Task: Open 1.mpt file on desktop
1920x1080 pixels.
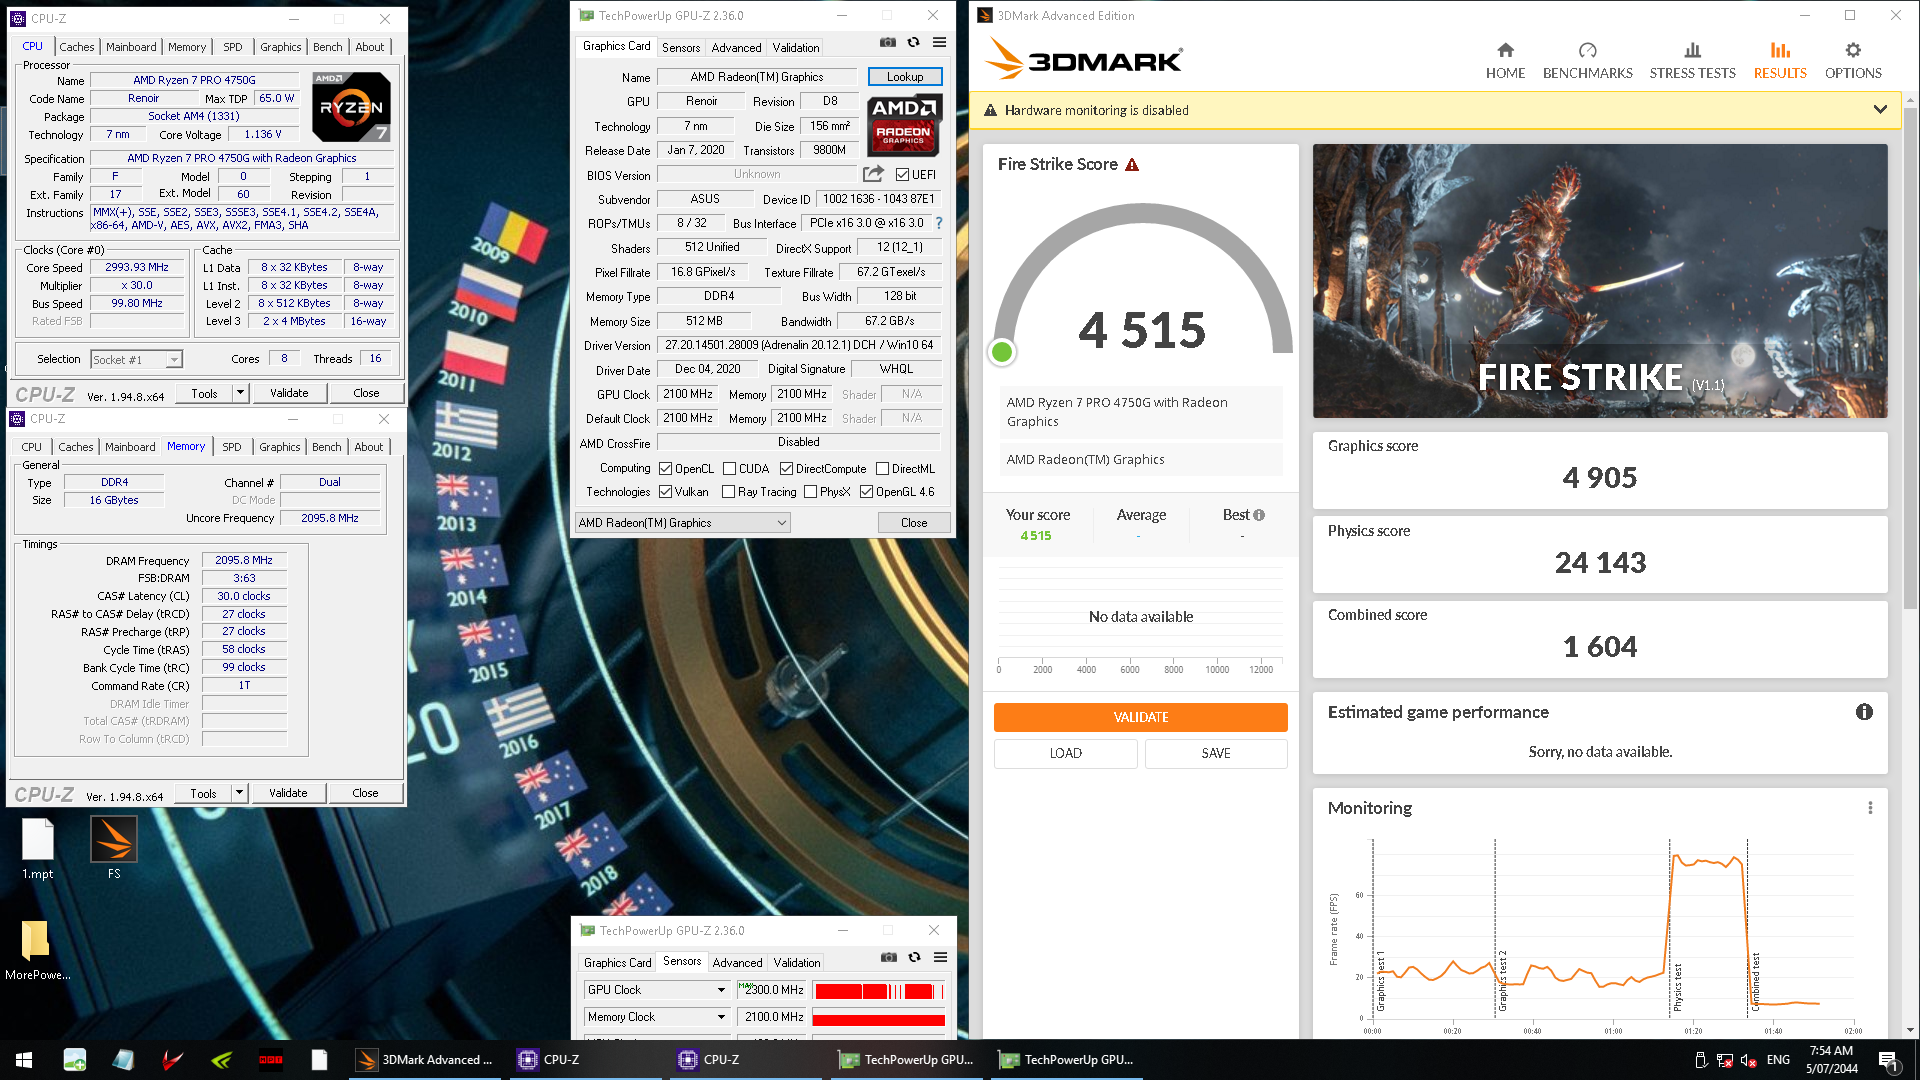Action: coord(38,848)
